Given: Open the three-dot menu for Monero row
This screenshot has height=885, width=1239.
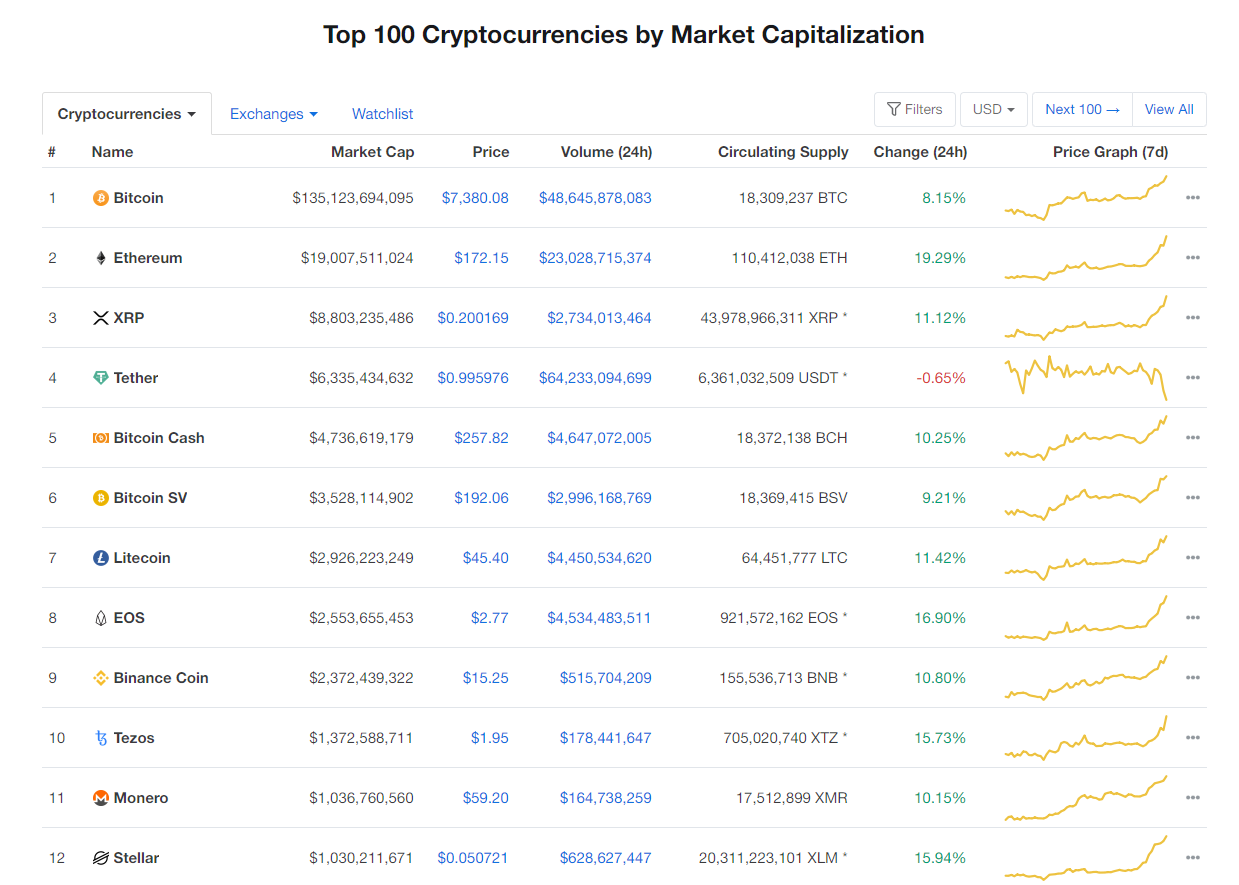Looking at the screenshot, I should click(1192, 798).
